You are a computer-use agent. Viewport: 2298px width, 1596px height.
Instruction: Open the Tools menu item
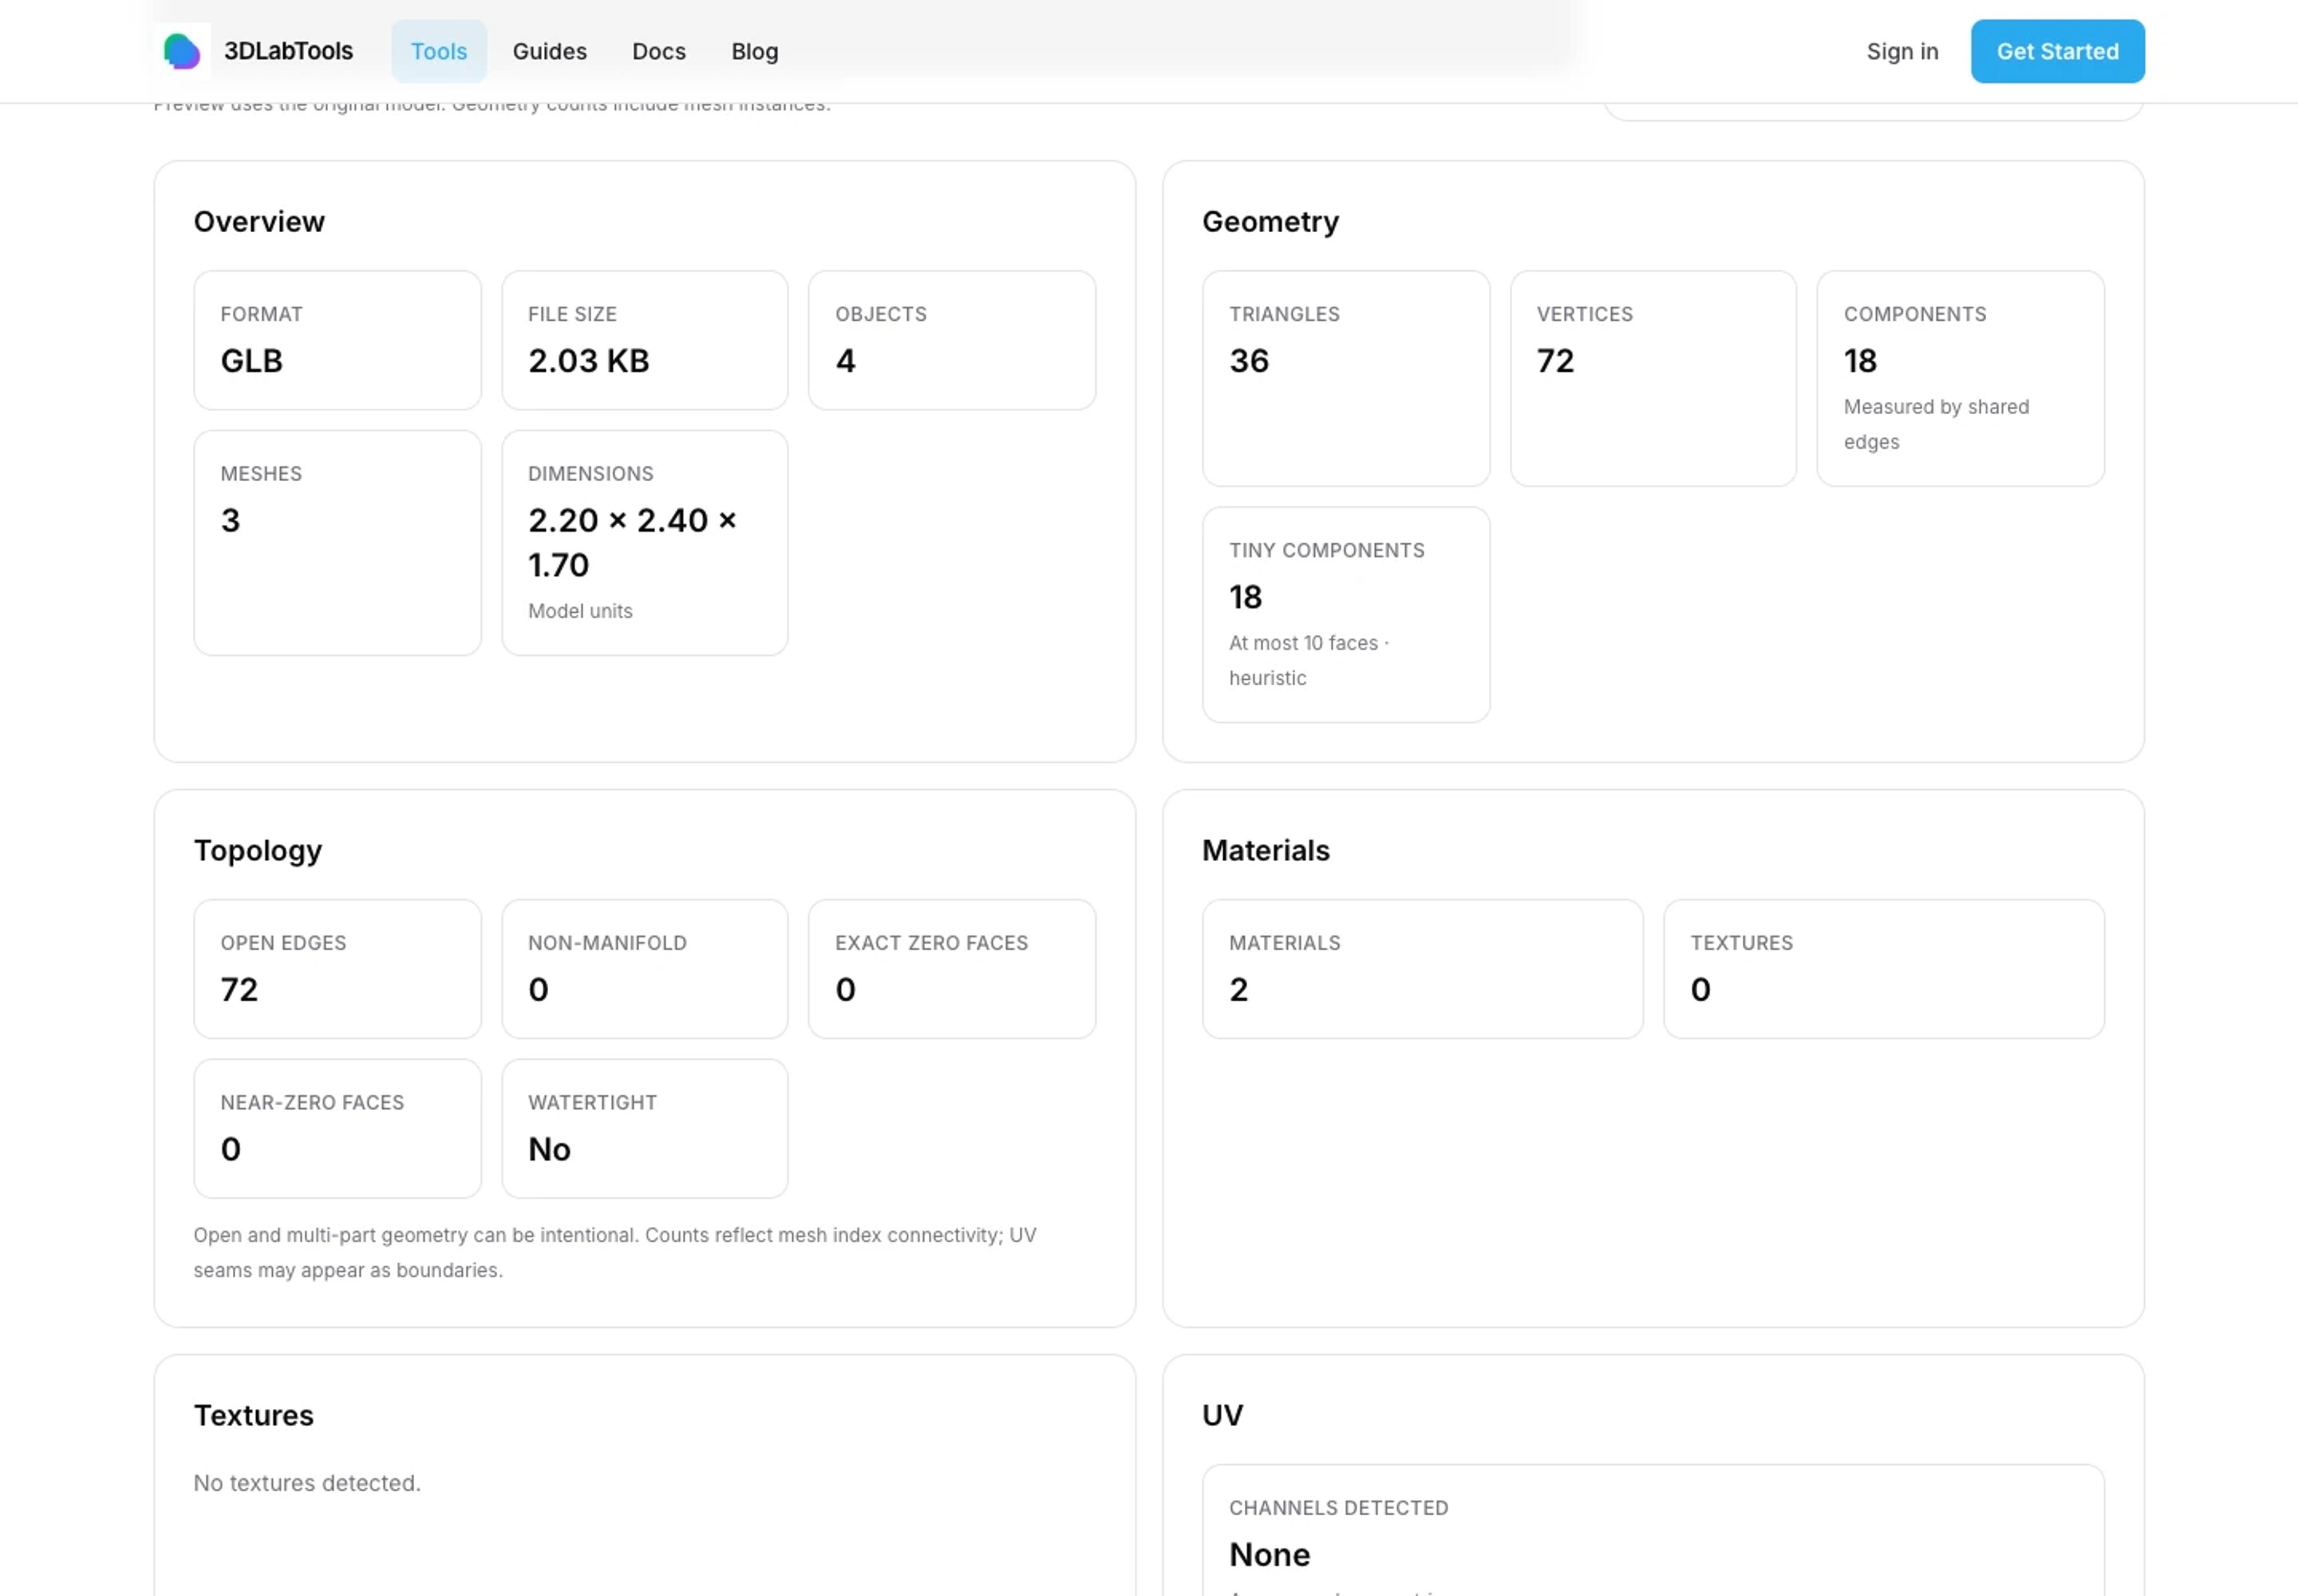click(439, 51)
